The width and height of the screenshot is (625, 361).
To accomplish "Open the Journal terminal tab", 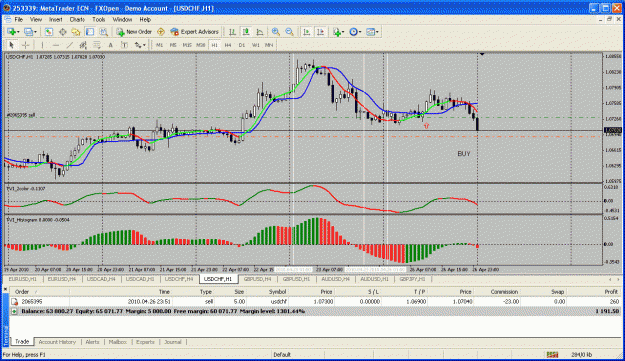I will [x=173, y=342].
